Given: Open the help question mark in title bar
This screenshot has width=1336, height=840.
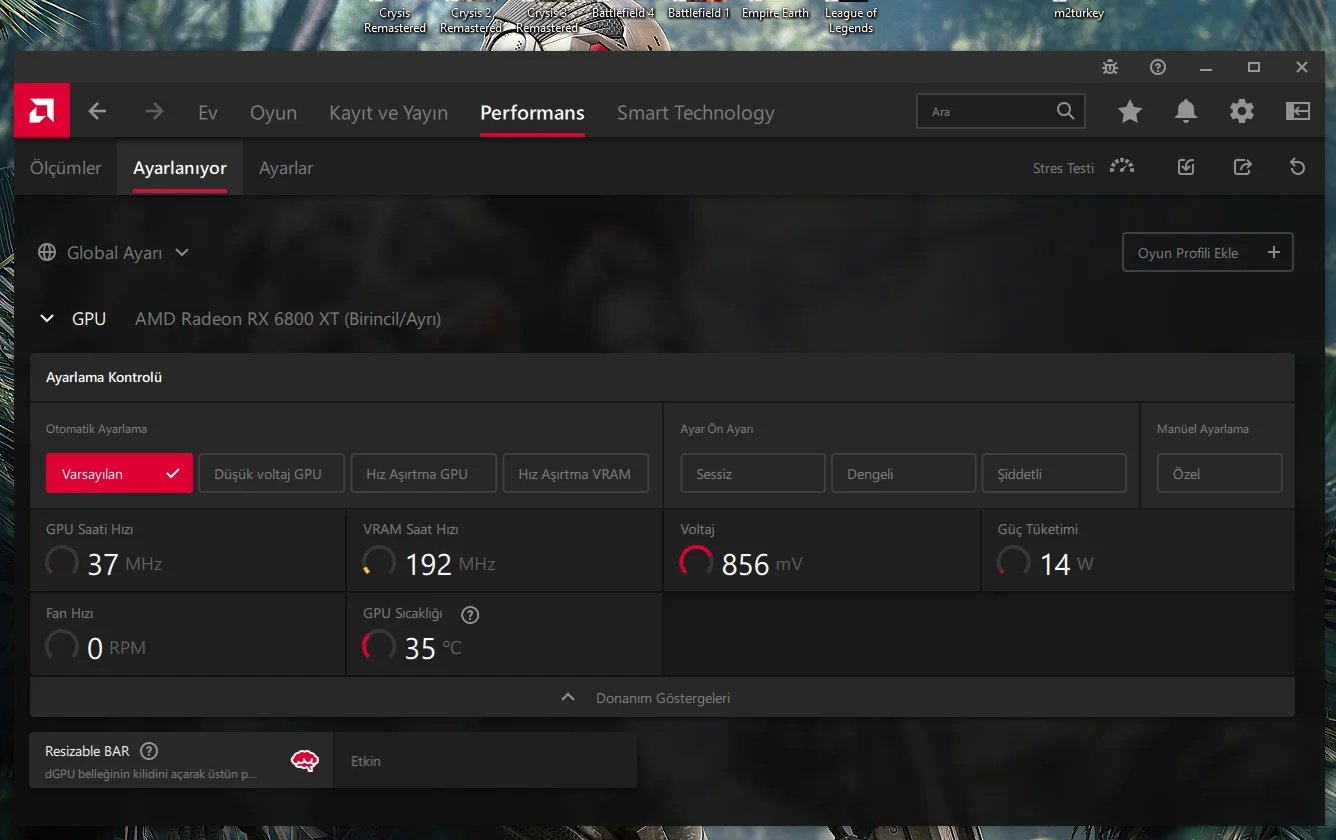Looking at the screenshot, I should pos(1158,67).
